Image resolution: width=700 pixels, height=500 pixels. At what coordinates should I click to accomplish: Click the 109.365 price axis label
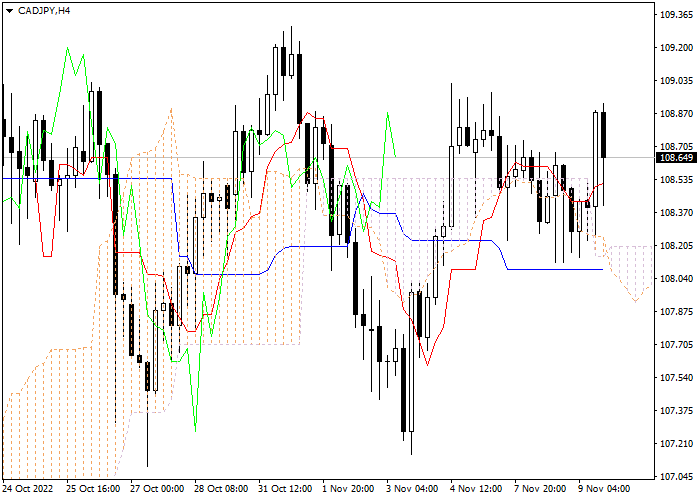(x=676, y=15)
